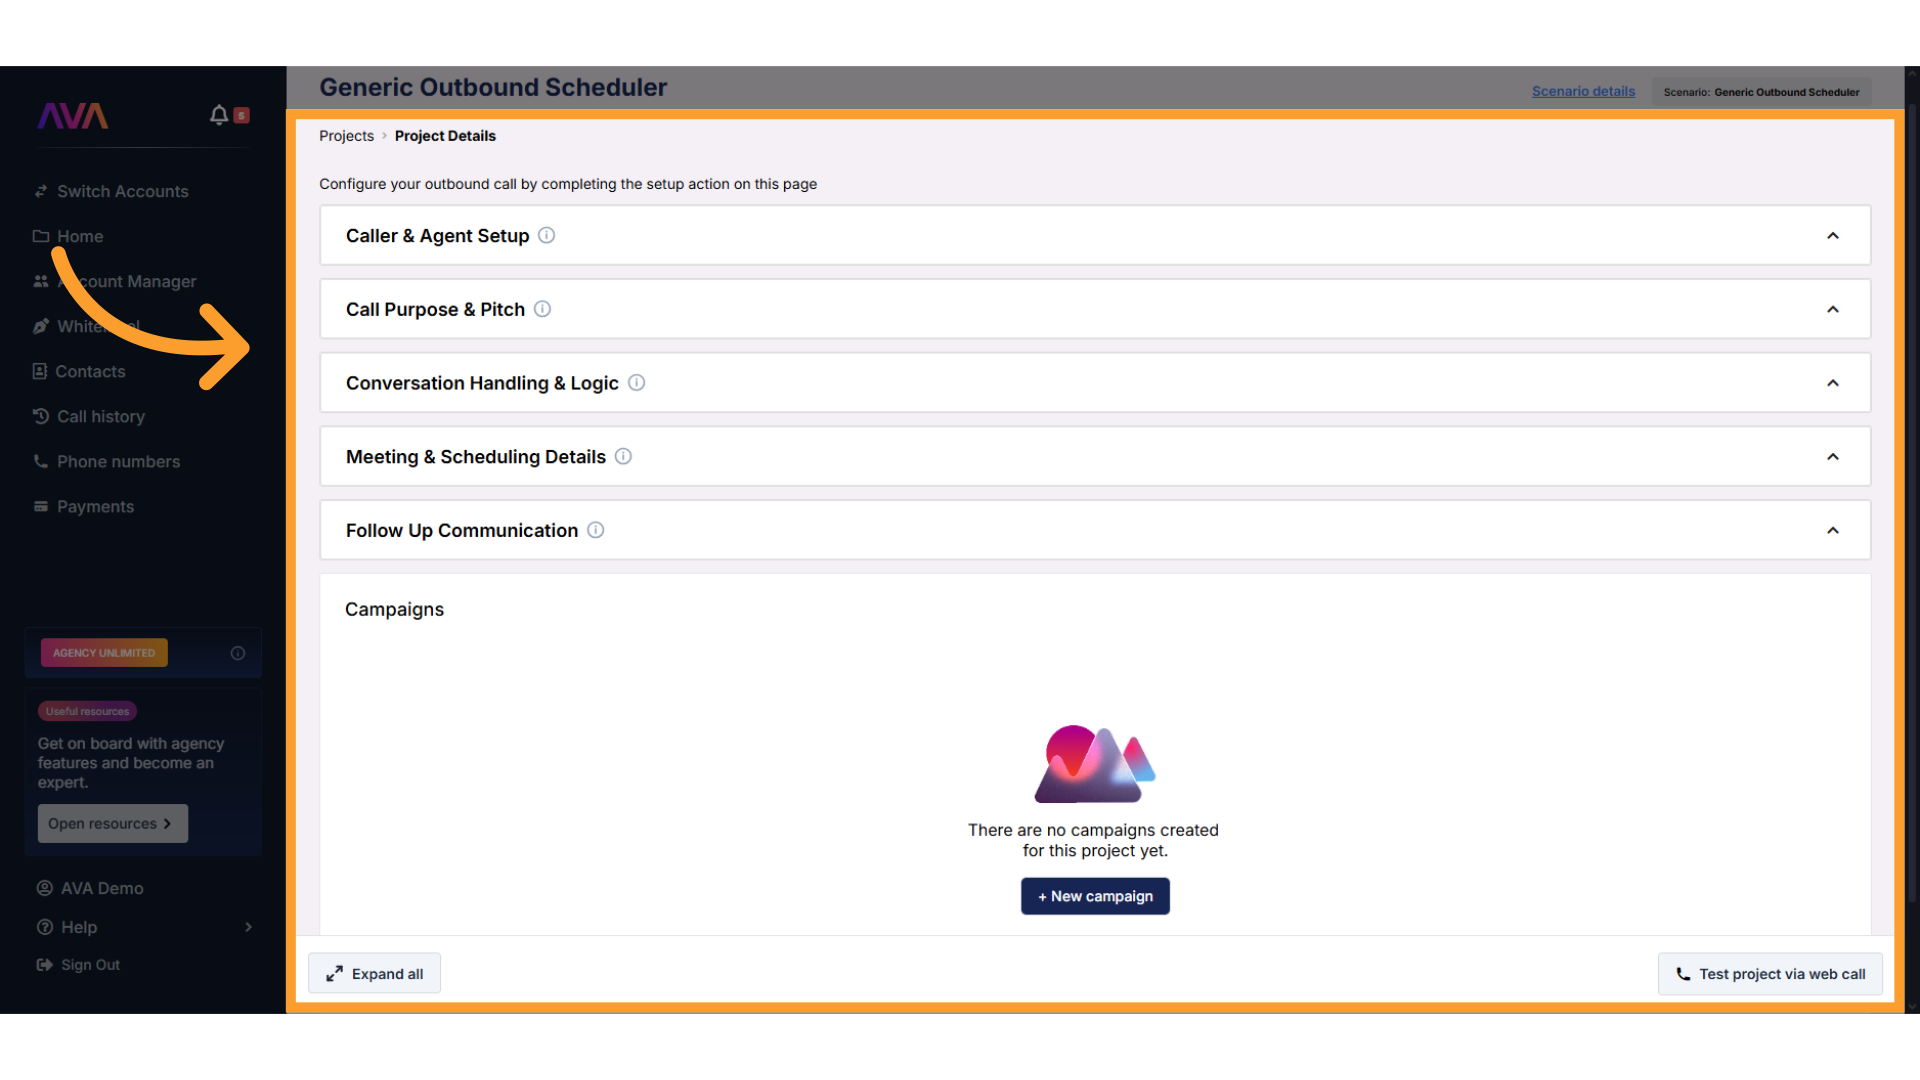Screen dimensions: 1920x1080
Task: Click the Phone numbers handset icon
Action: 41,461
